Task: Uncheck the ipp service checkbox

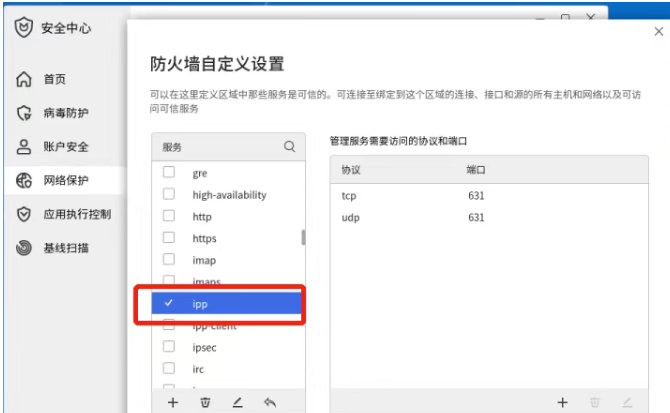Action: [x=169, y=303]
